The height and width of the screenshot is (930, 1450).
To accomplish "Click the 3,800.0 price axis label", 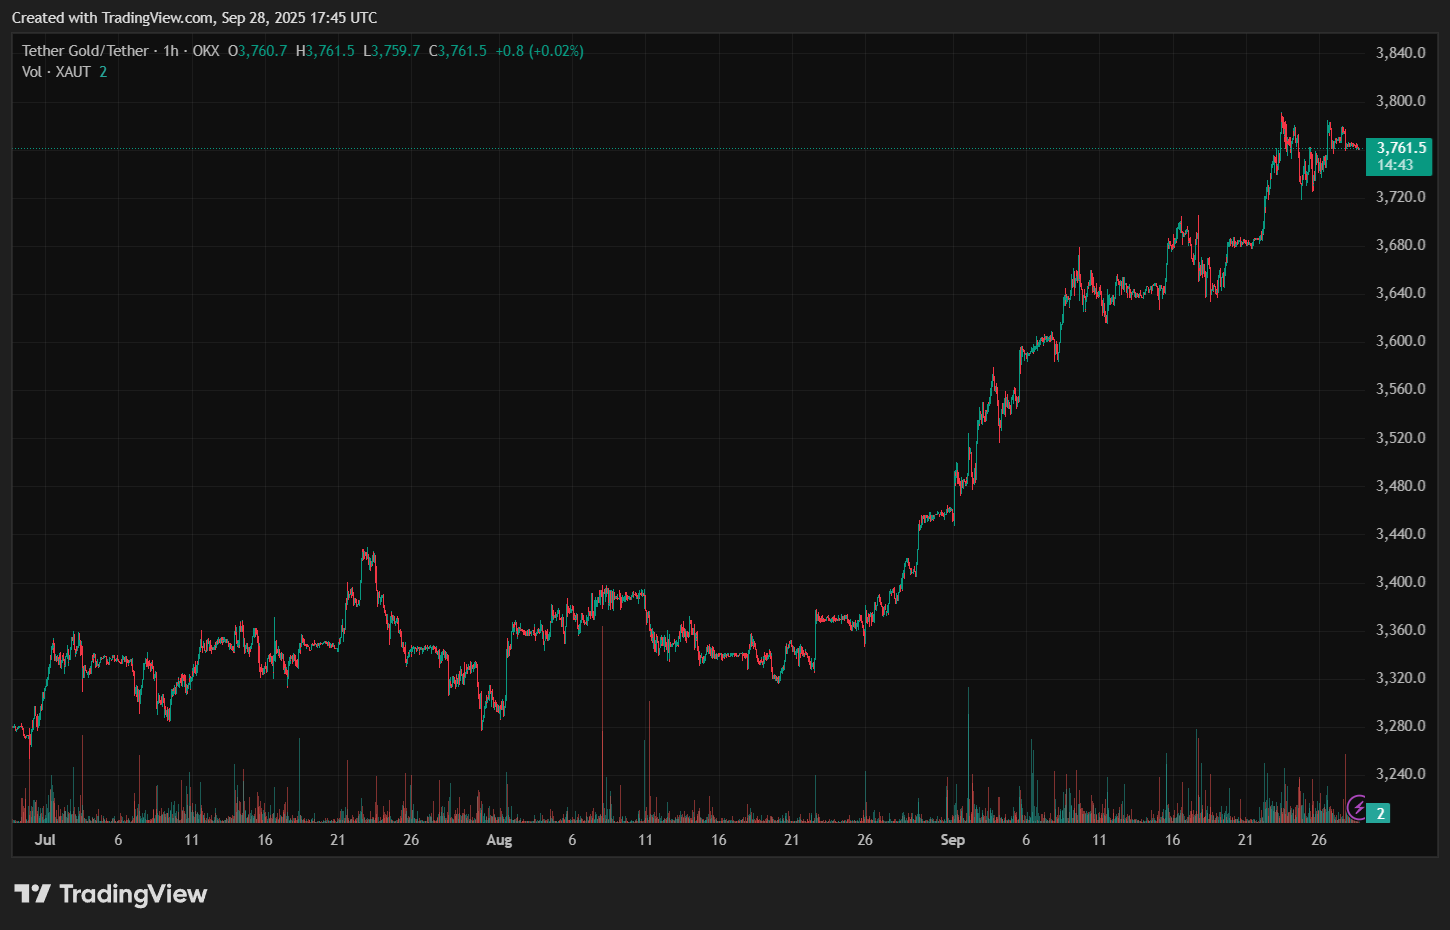I will coord(1400,101).
